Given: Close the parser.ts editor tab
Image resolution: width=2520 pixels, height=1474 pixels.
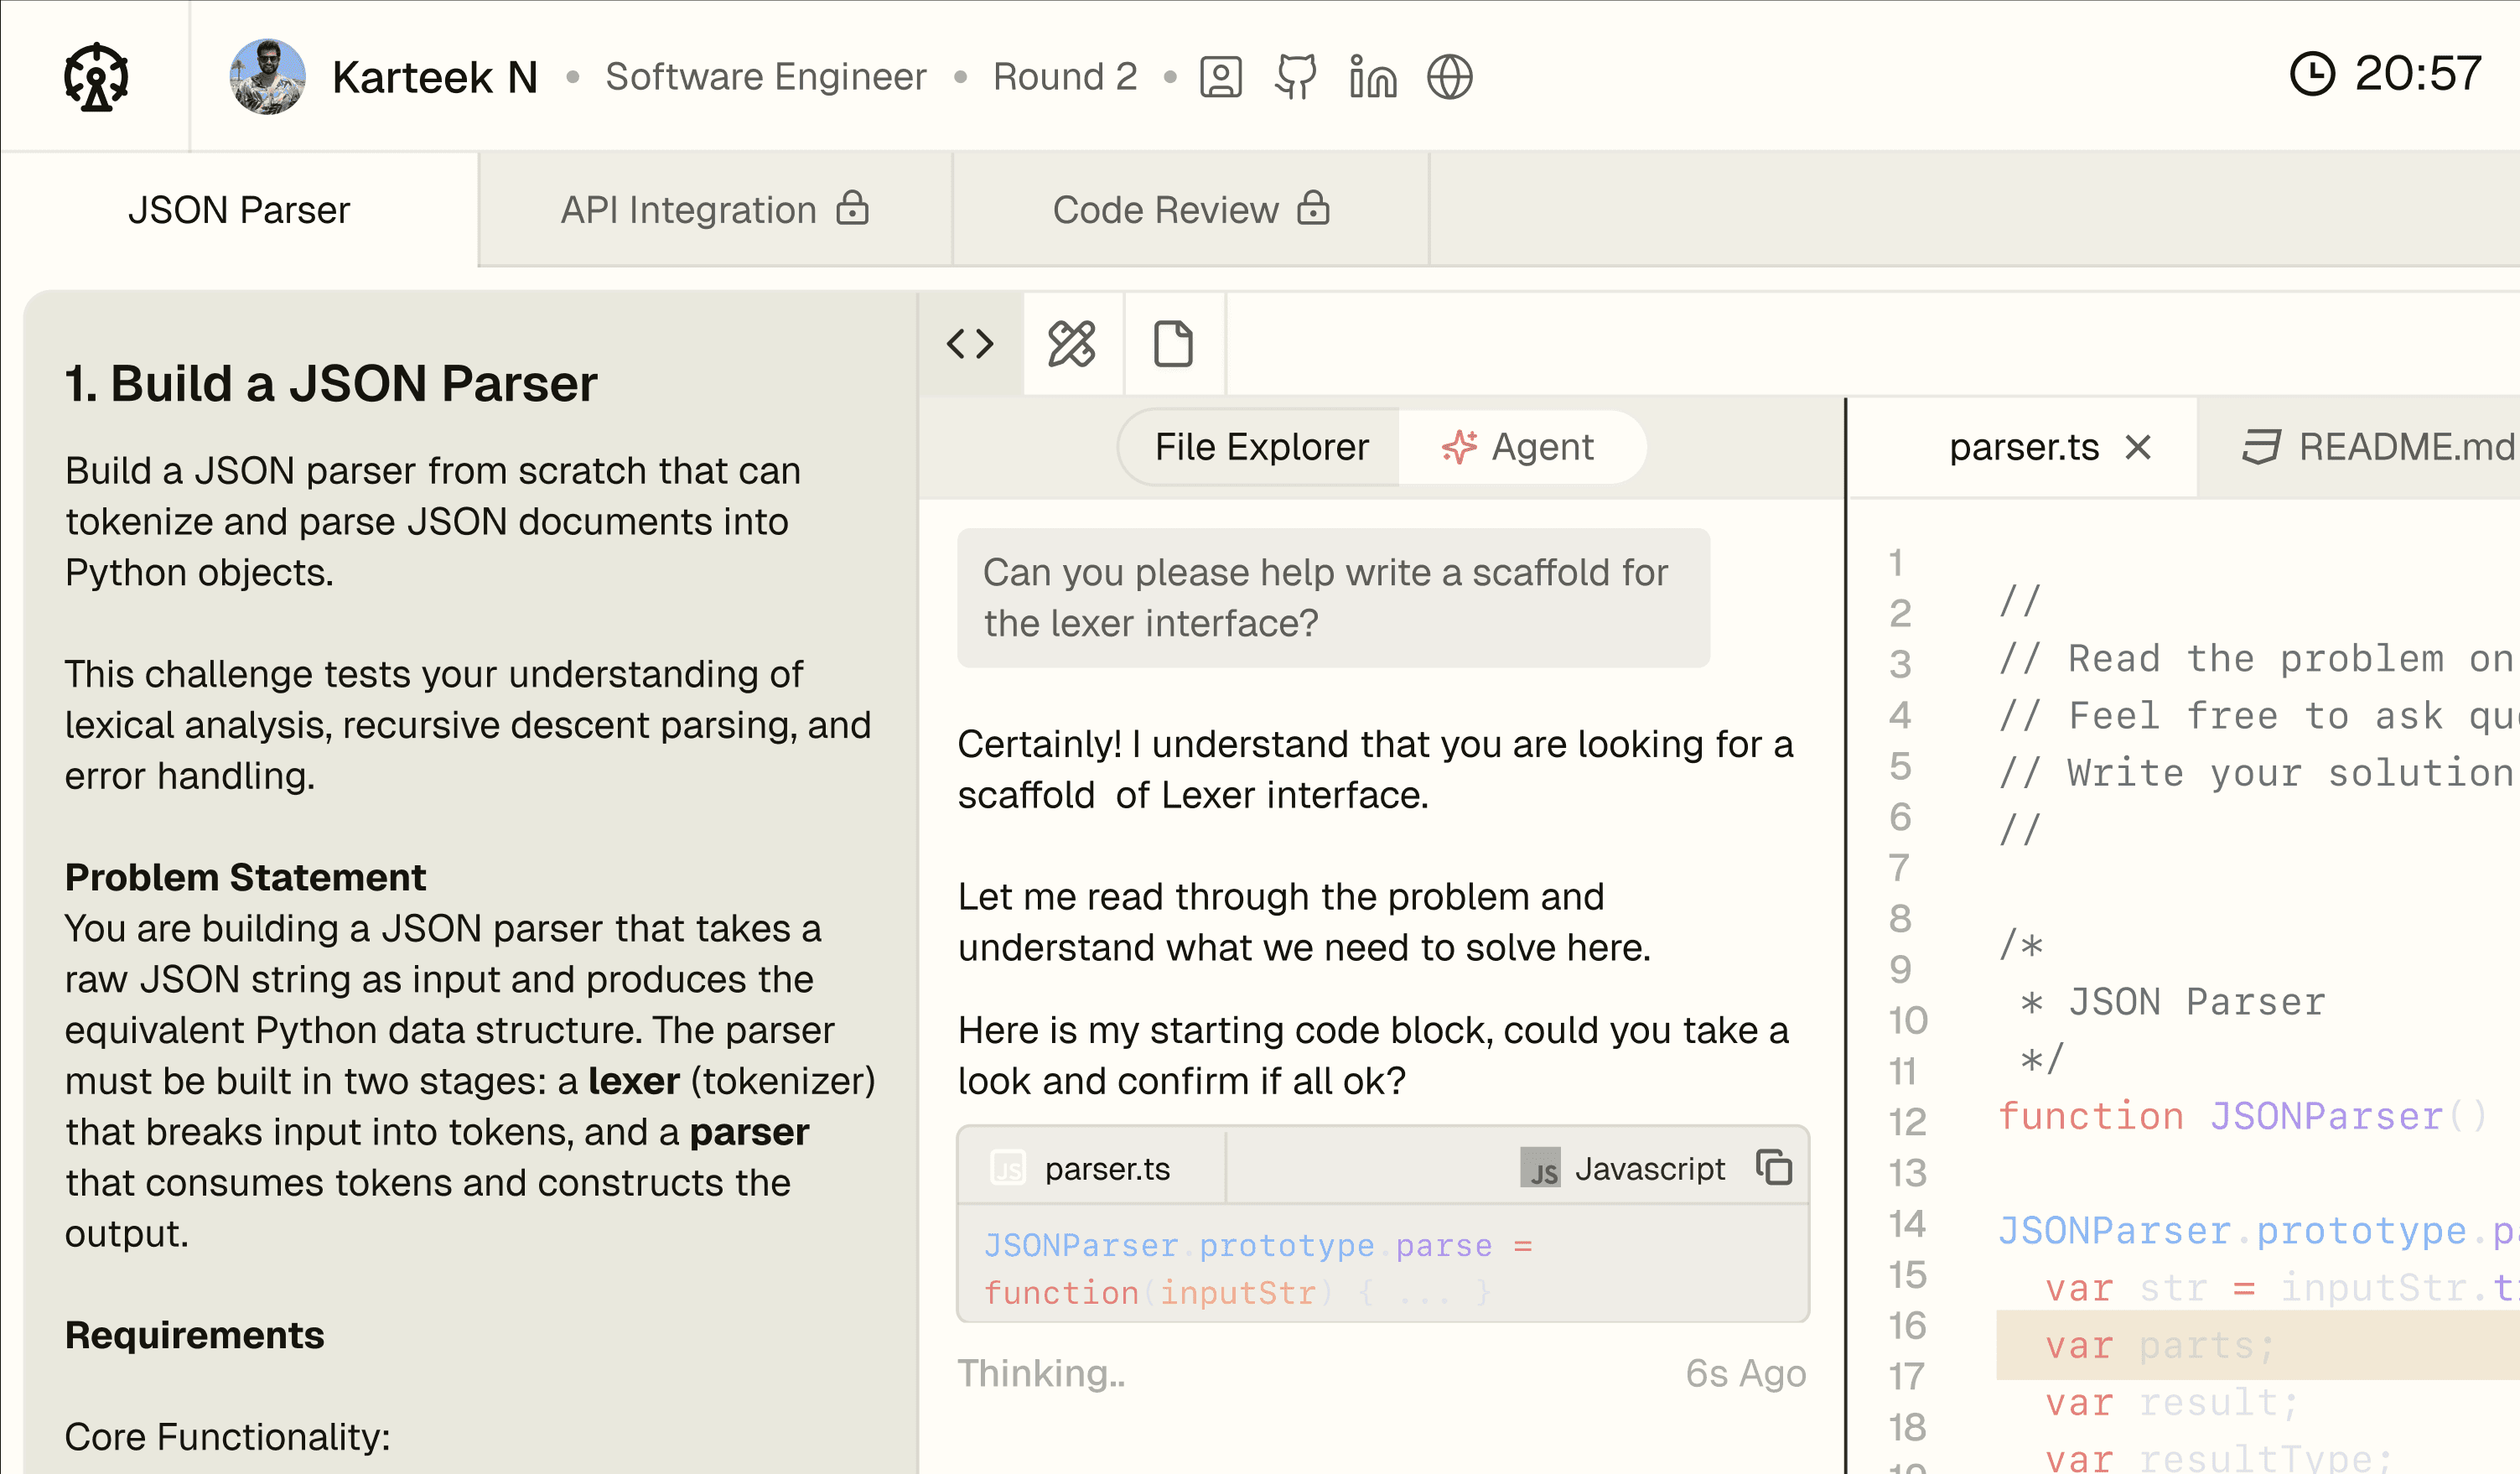Looking at the screenshot, I should [x=2138, y=447].
